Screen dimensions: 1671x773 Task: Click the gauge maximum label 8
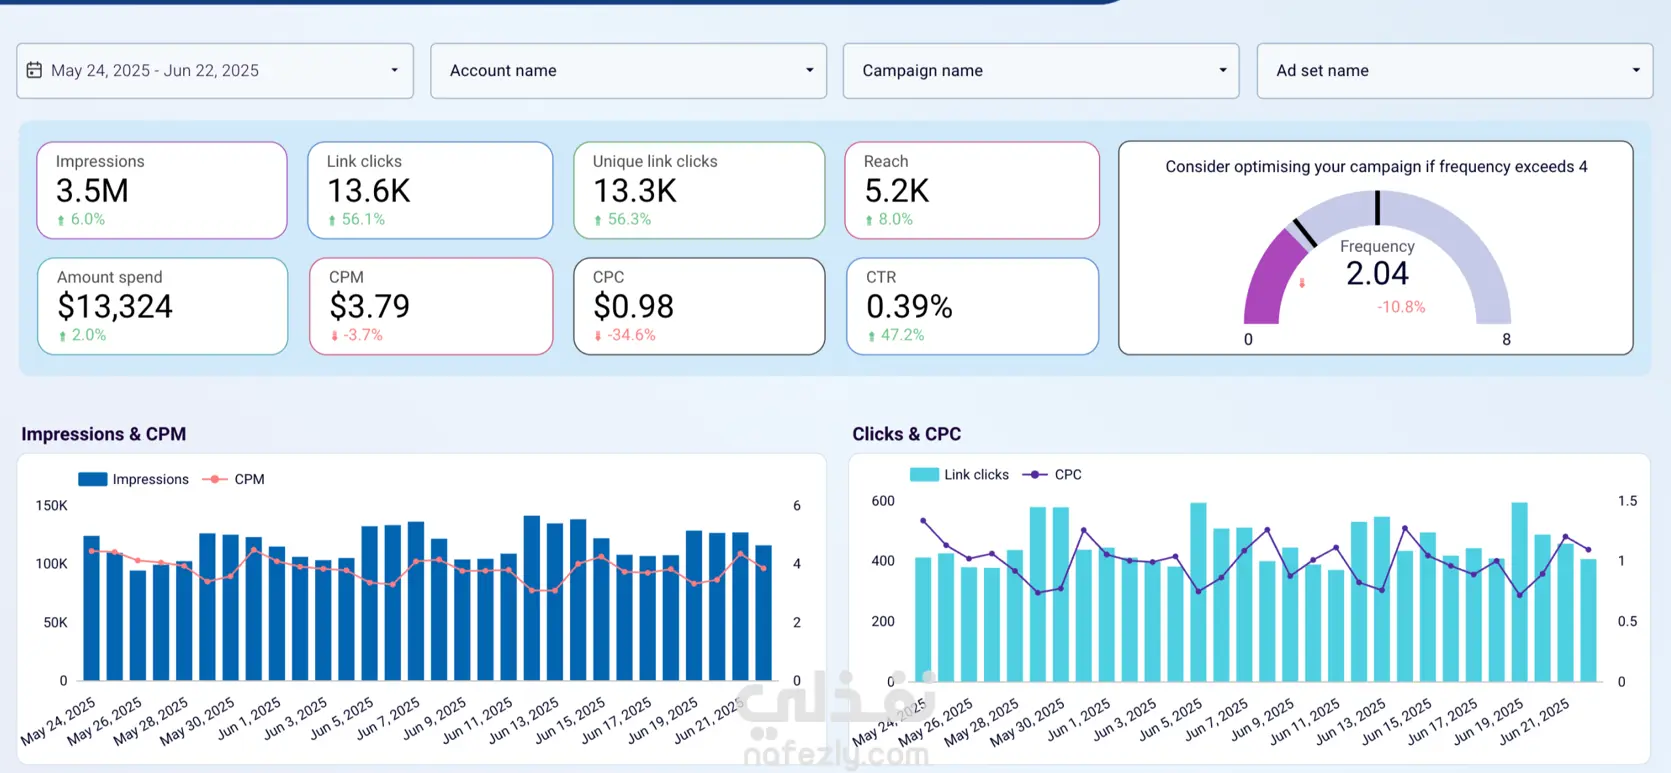coord(1506,340)
